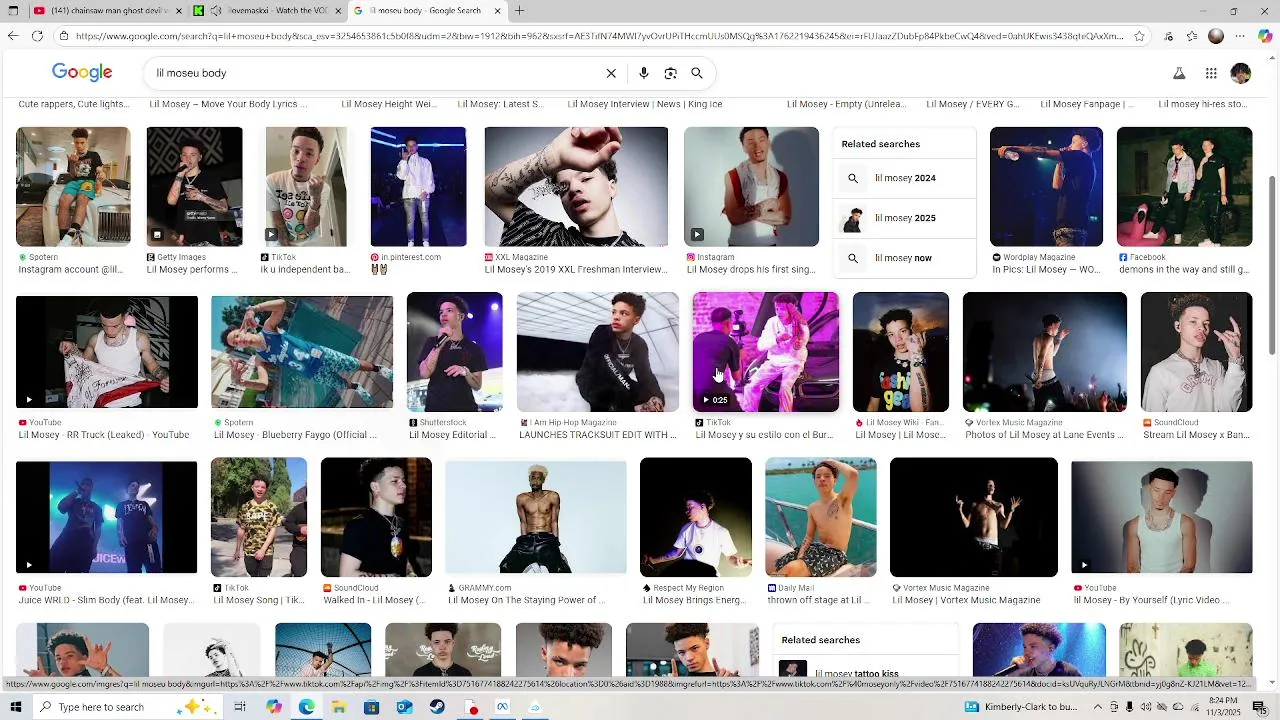Open the GRAMMY.com image thumbnail
The width and height of the screenshot is (1280, 720).
pos(536,517)
